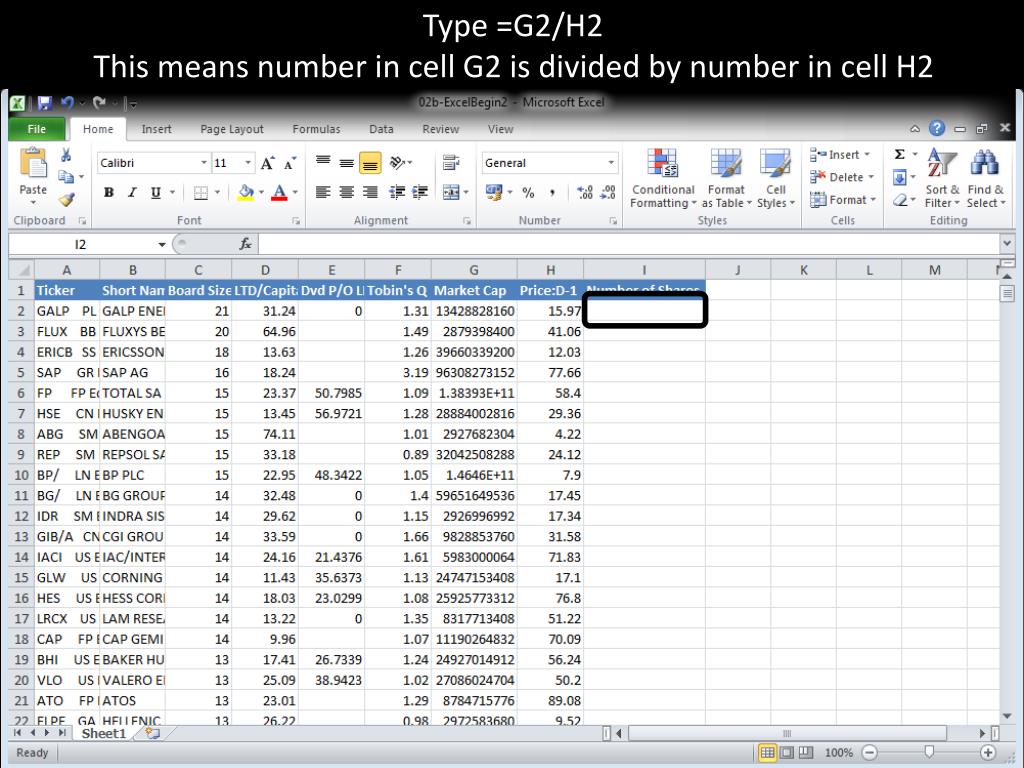The image size is (1024, 768).
Task: Click the Page Layout view button in status bar
Action: tap(787, 752)
